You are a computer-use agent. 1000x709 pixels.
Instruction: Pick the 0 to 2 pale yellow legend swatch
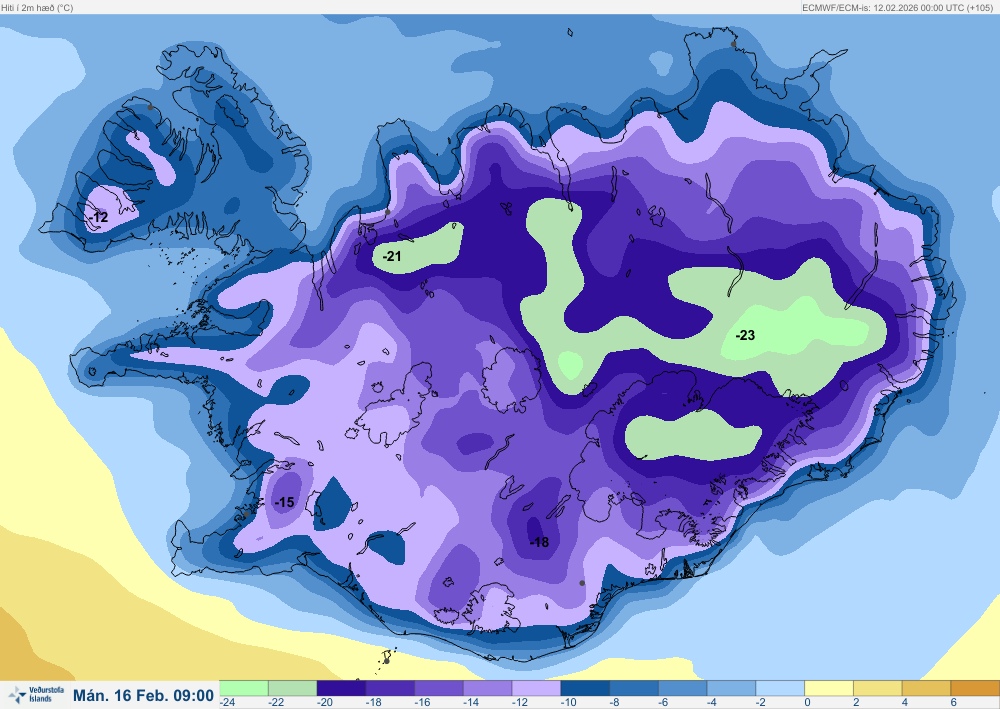(x=829, y=688)
